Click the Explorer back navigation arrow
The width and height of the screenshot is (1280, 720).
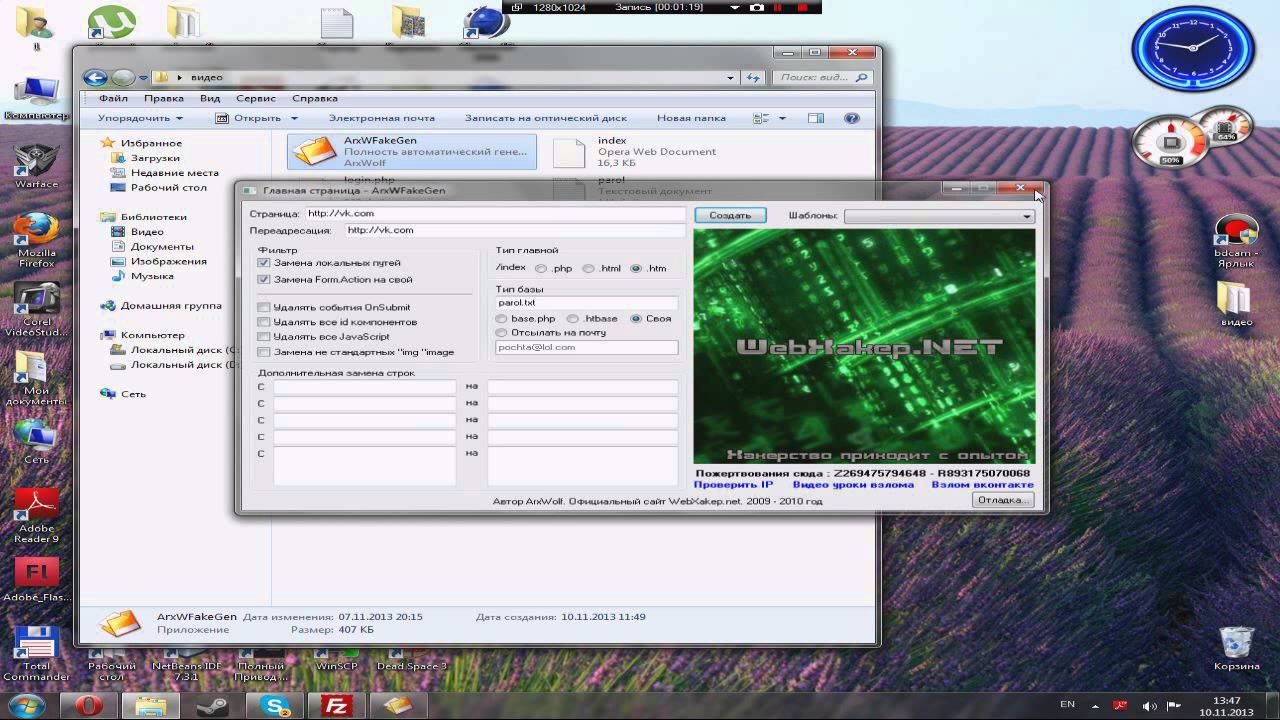pos(95,77)
